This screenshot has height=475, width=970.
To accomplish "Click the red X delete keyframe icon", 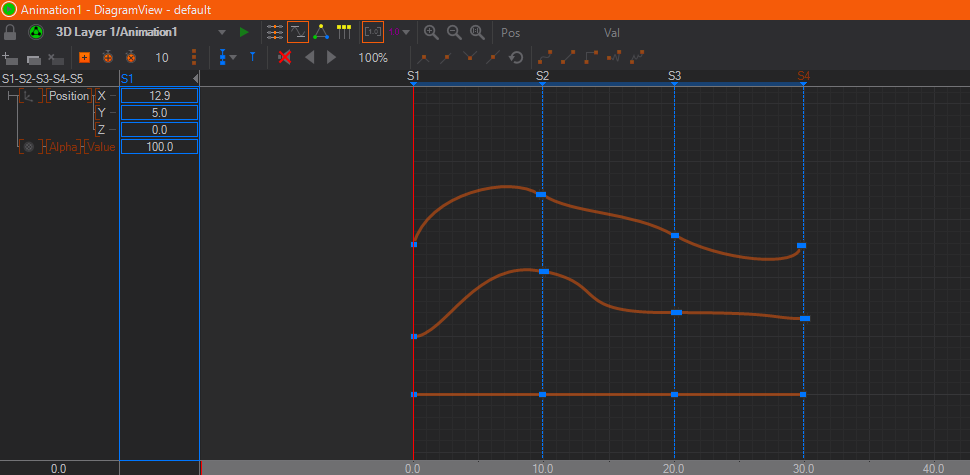I will click(284, 58).
